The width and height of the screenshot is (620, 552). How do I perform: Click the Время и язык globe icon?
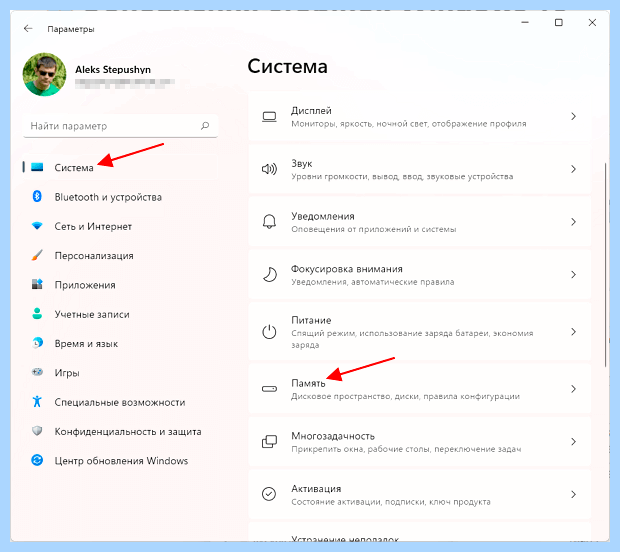pyautogui.click(x=37, y=343)
